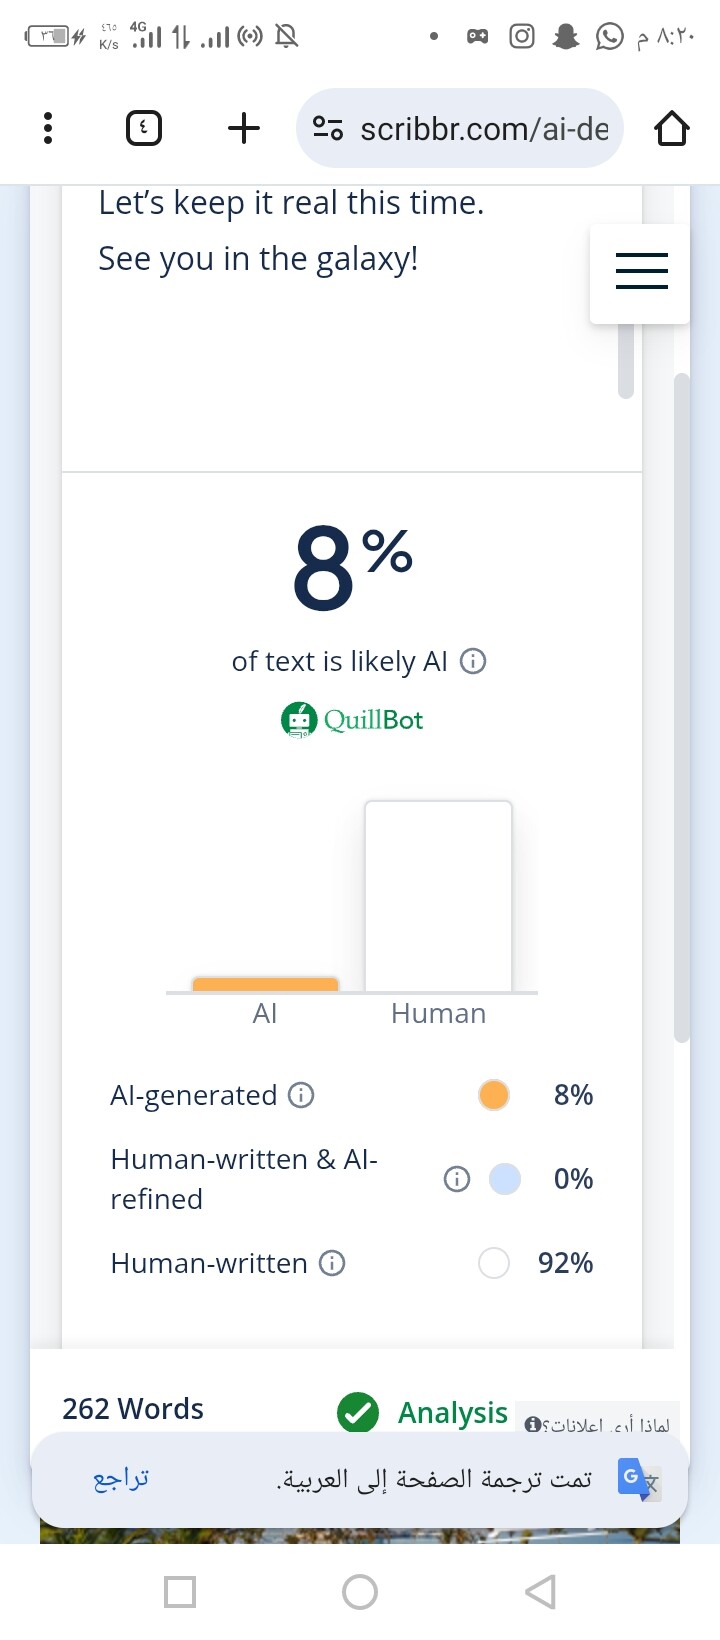Tap info icon next to Human-written
720x1640 pixels.
coord(332,1263)
